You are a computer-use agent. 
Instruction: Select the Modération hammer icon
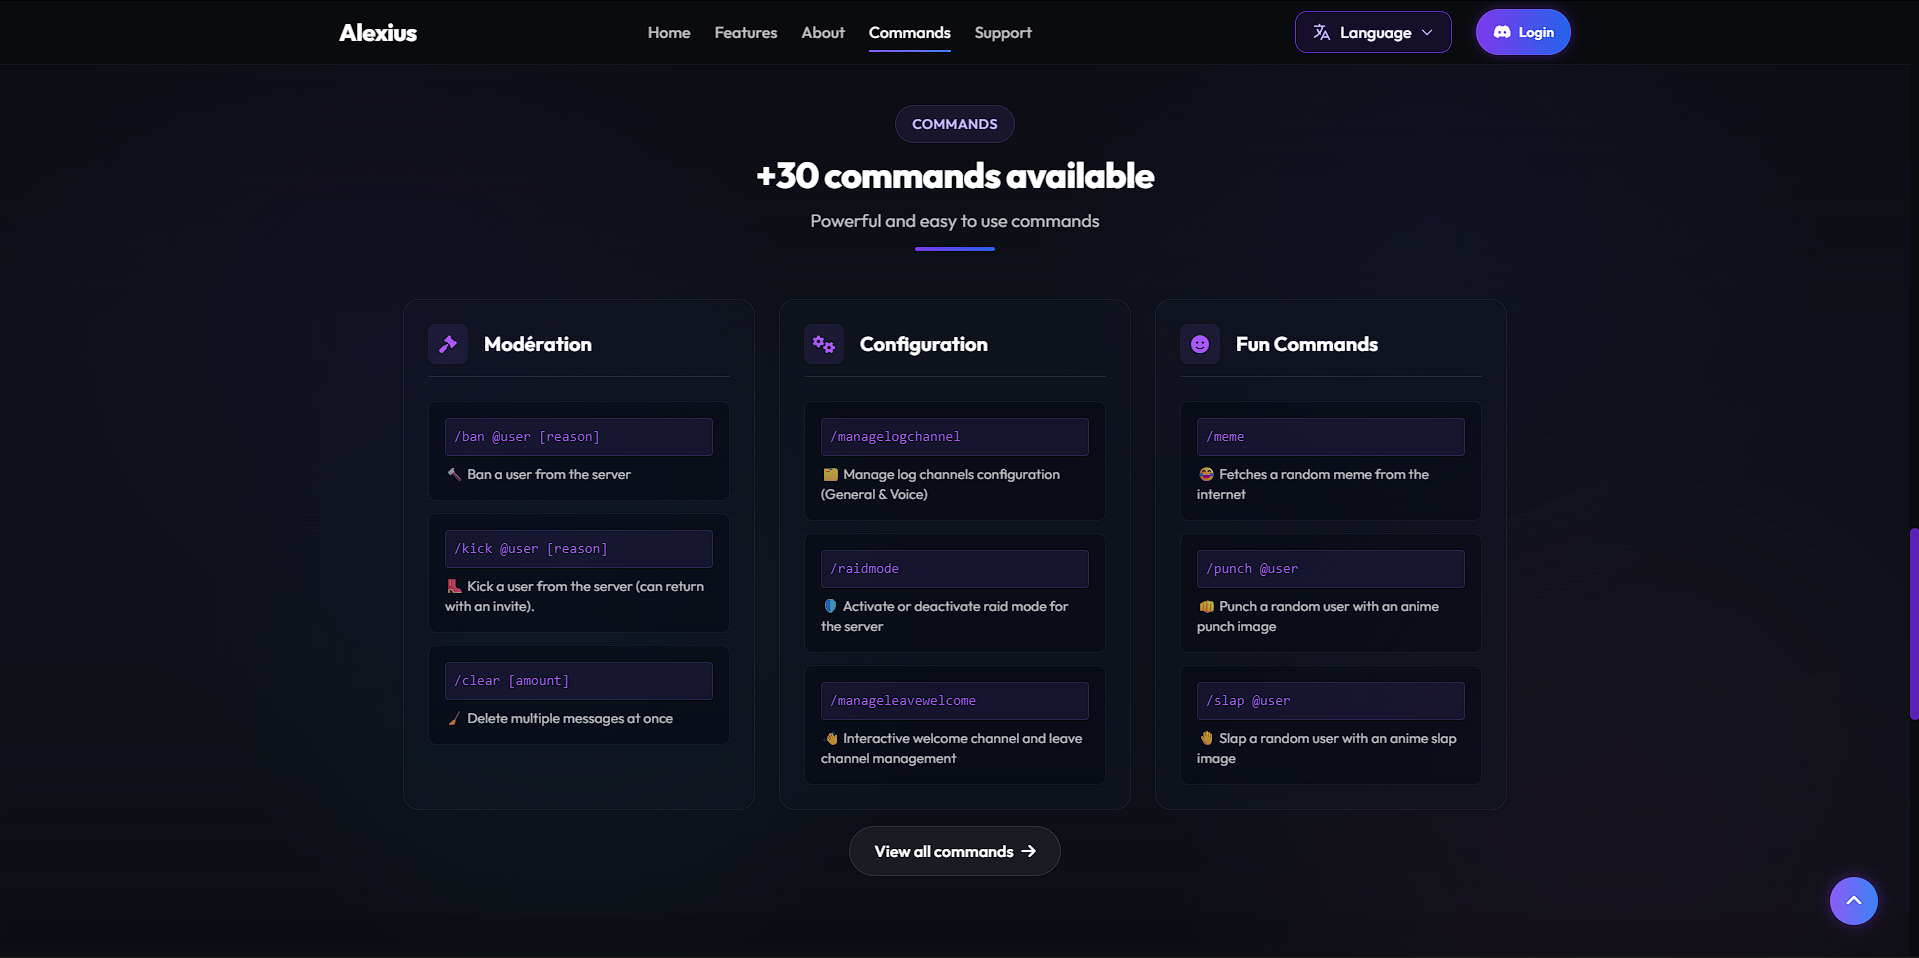click(447, 343)
